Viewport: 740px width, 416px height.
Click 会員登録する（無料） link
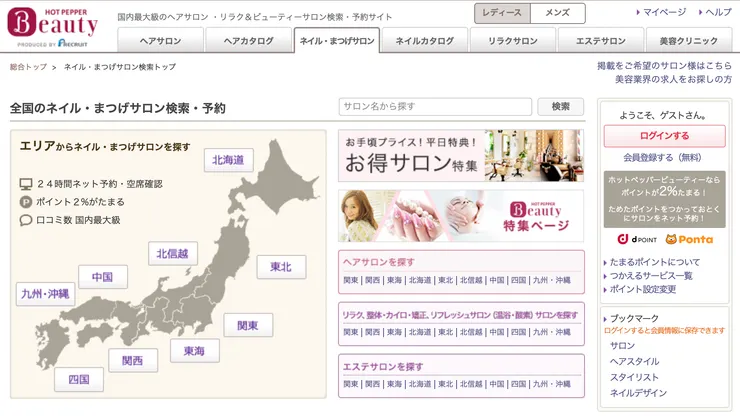coord(662,158)
